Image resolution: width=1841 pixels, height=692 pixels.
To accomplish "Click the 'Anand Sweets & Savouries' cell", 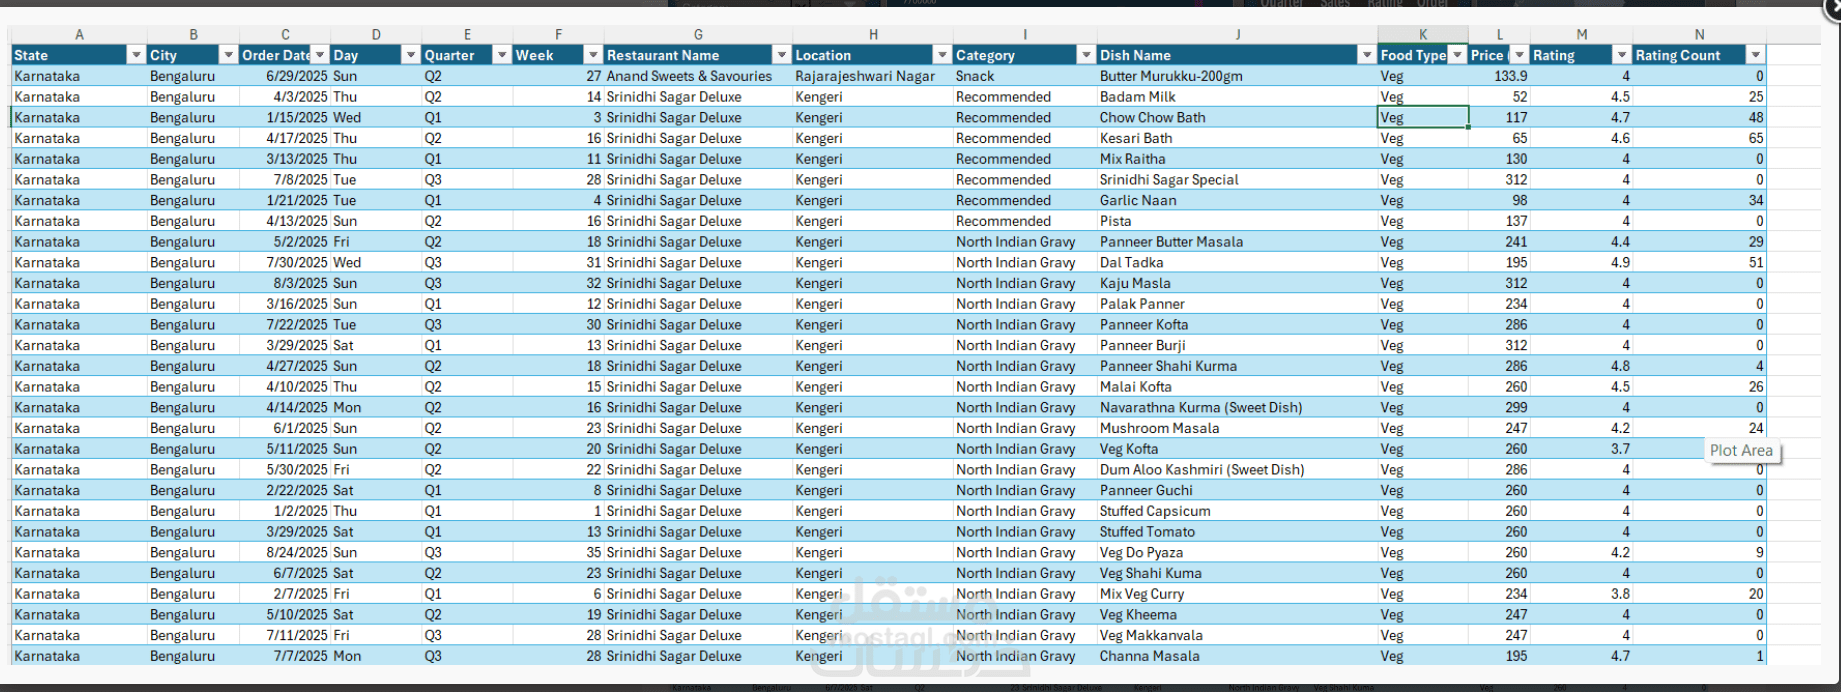I will [x=698, y=76].
